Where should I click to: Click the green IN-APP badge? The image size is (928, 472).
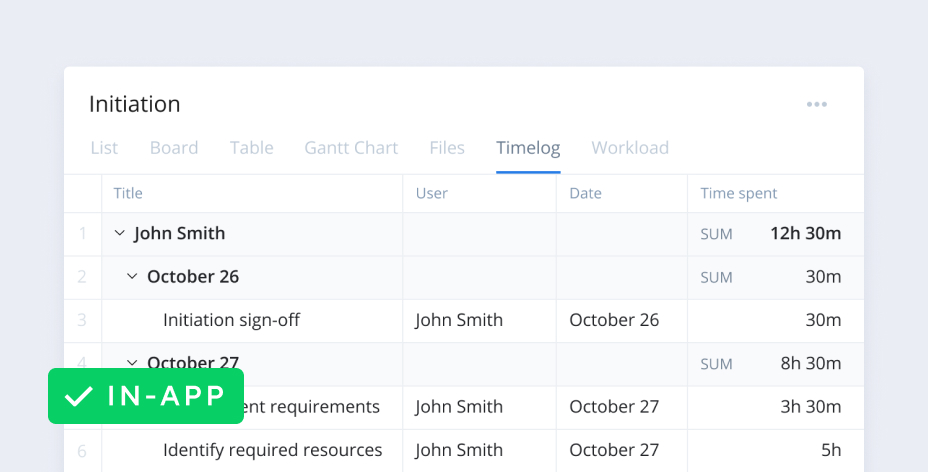coord(146,396)
